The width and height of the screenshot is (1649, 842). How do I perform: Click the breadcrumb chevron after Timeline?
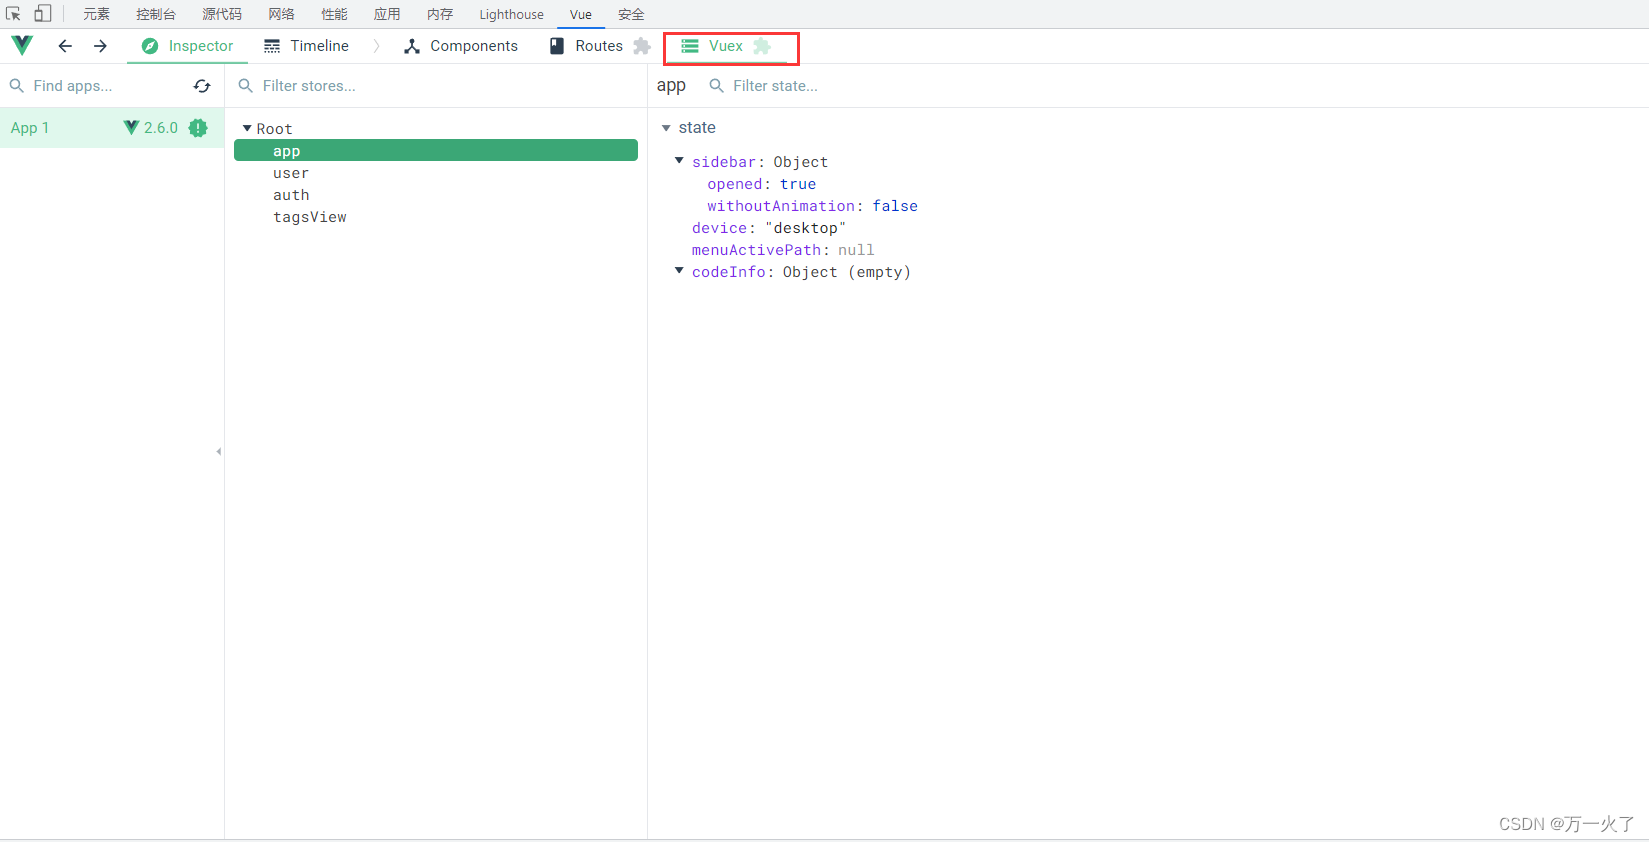[x=377, y=46]
